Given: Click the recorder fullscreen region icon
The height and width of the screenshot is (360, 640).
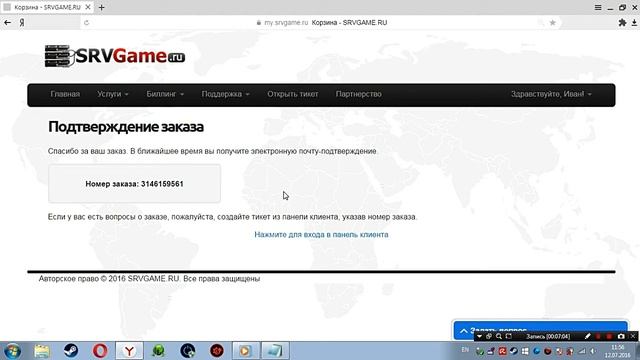Looking at the screenshot, I should click(509, 336).
